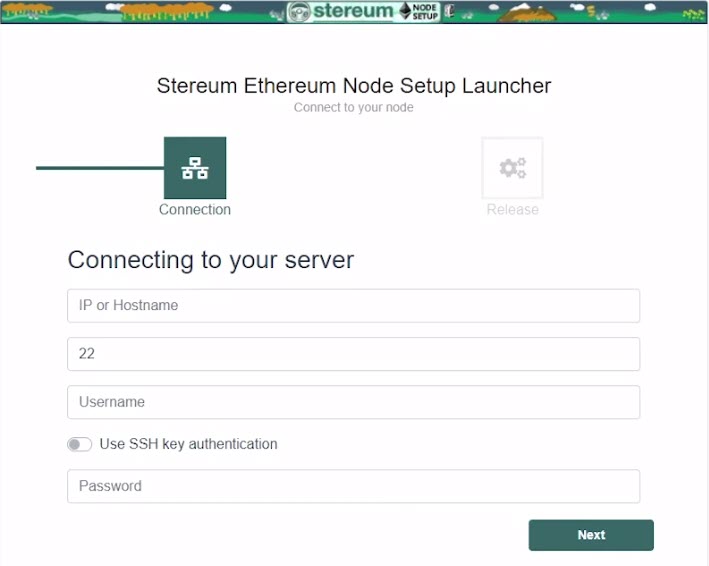
Task: Click the yellow dollar sign in the banner
Action: pyautogui.click(x=591, y=11)
